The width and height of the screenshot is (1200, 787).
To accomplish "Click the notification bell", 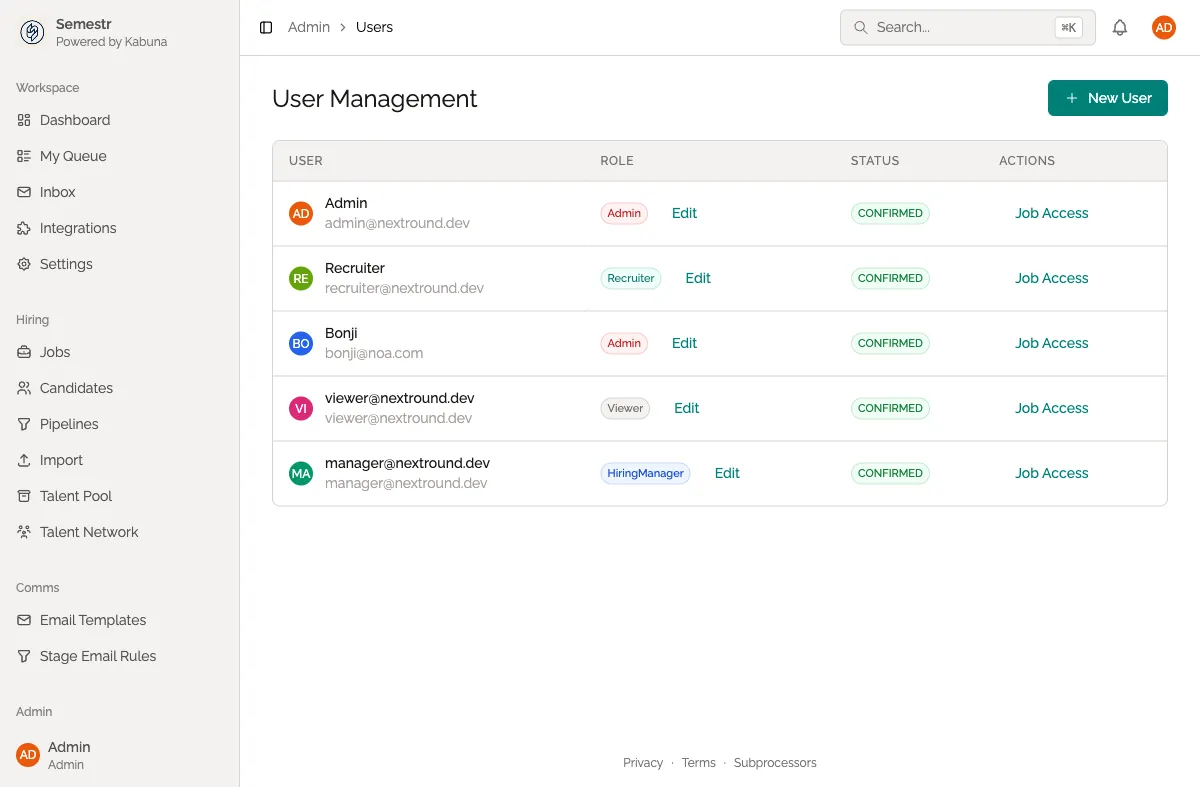I will coord(1120,27).
